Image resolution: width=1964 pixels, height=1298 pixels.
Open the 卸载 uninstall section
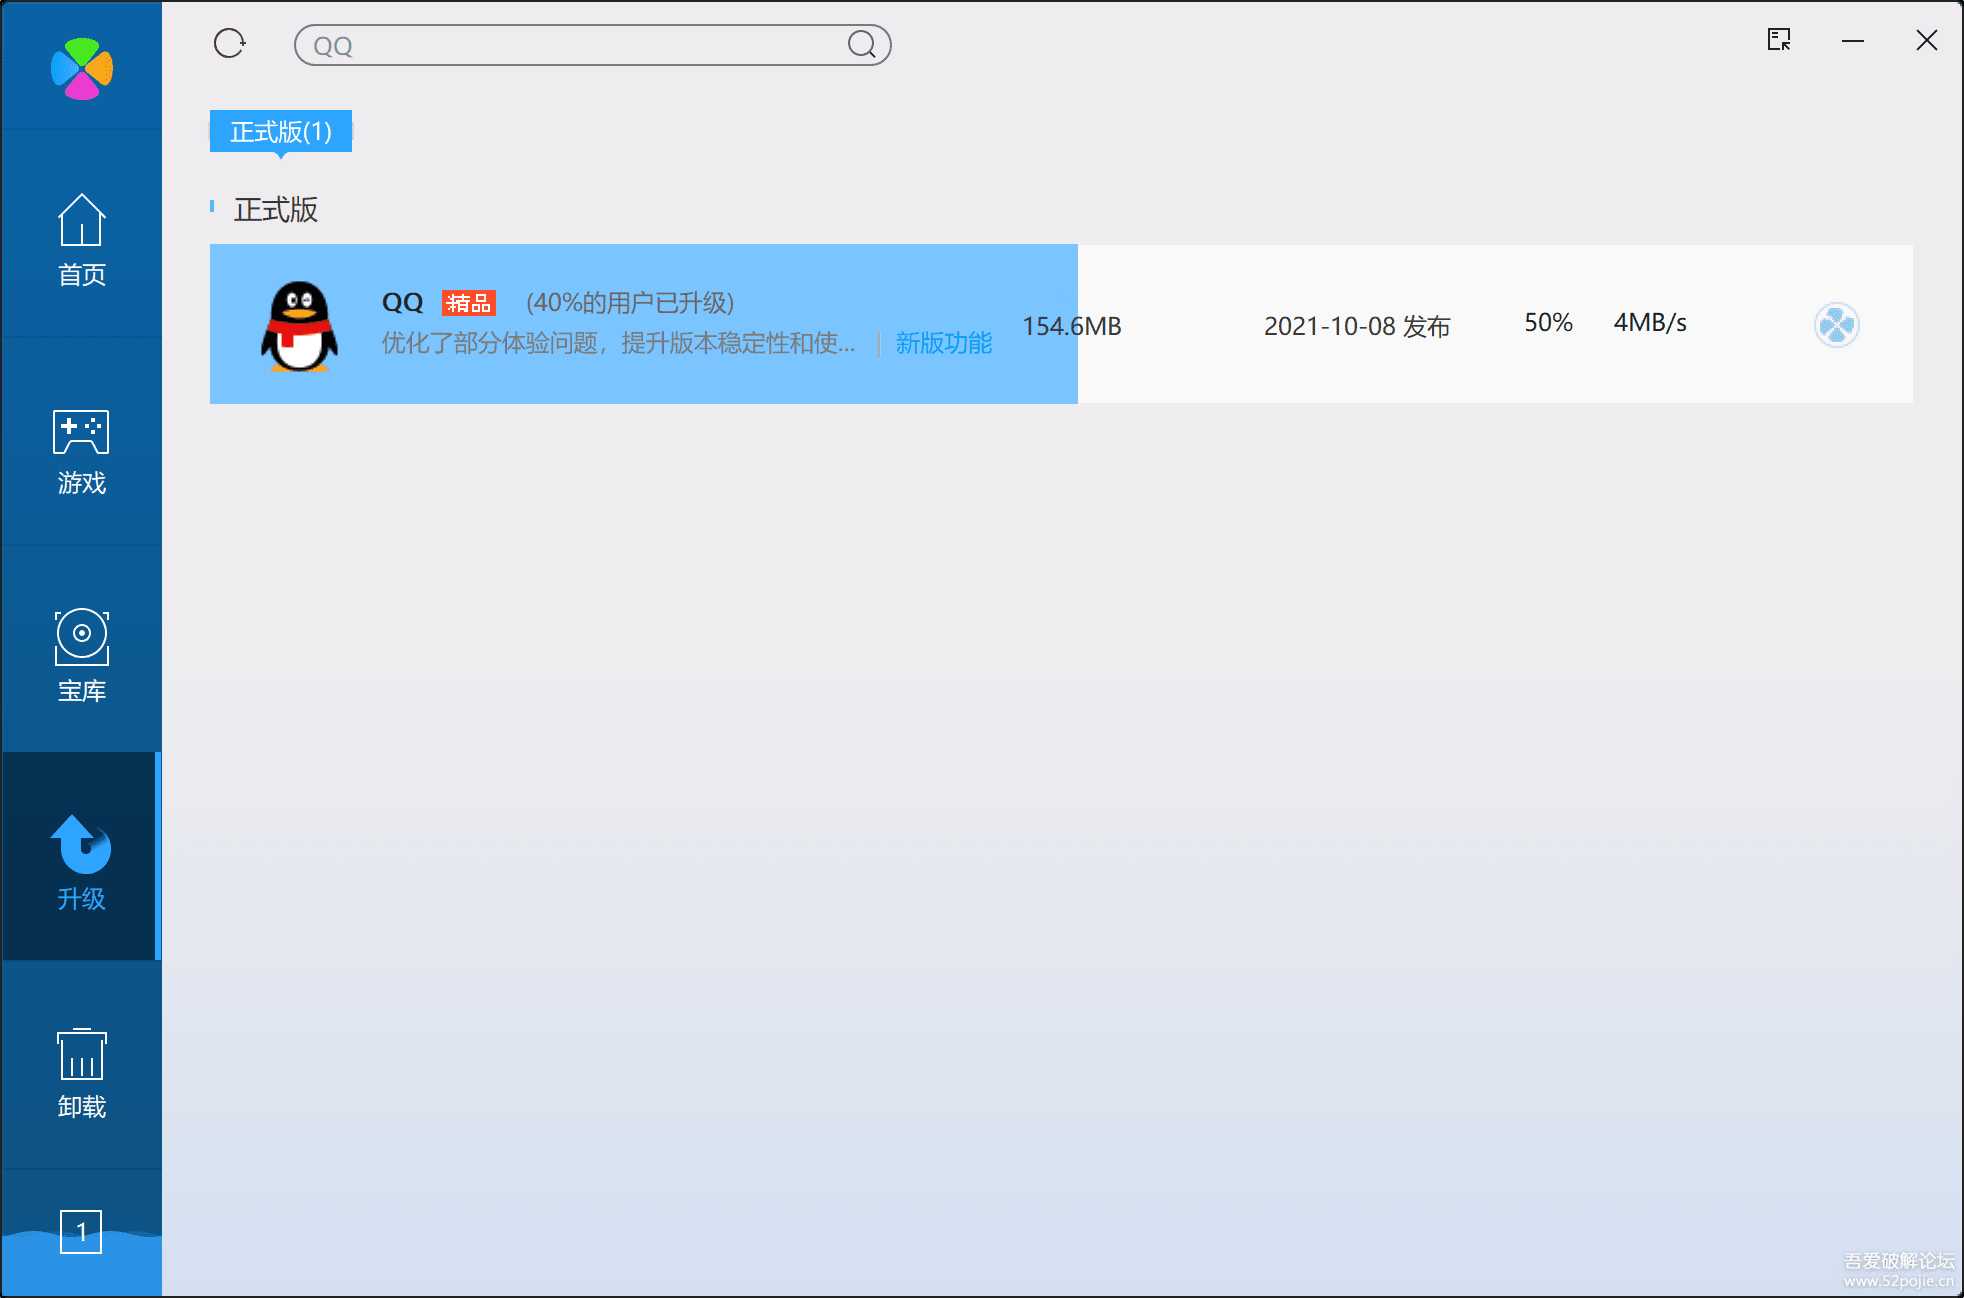81,1072
